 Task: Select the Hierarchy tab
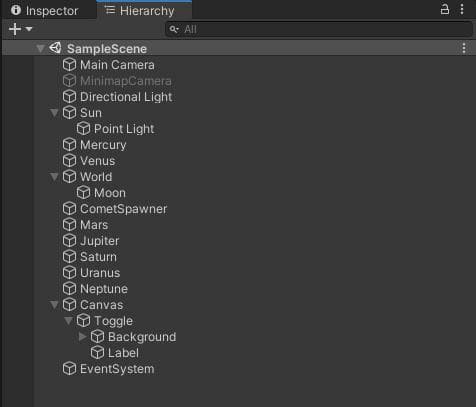click(144, 10)
